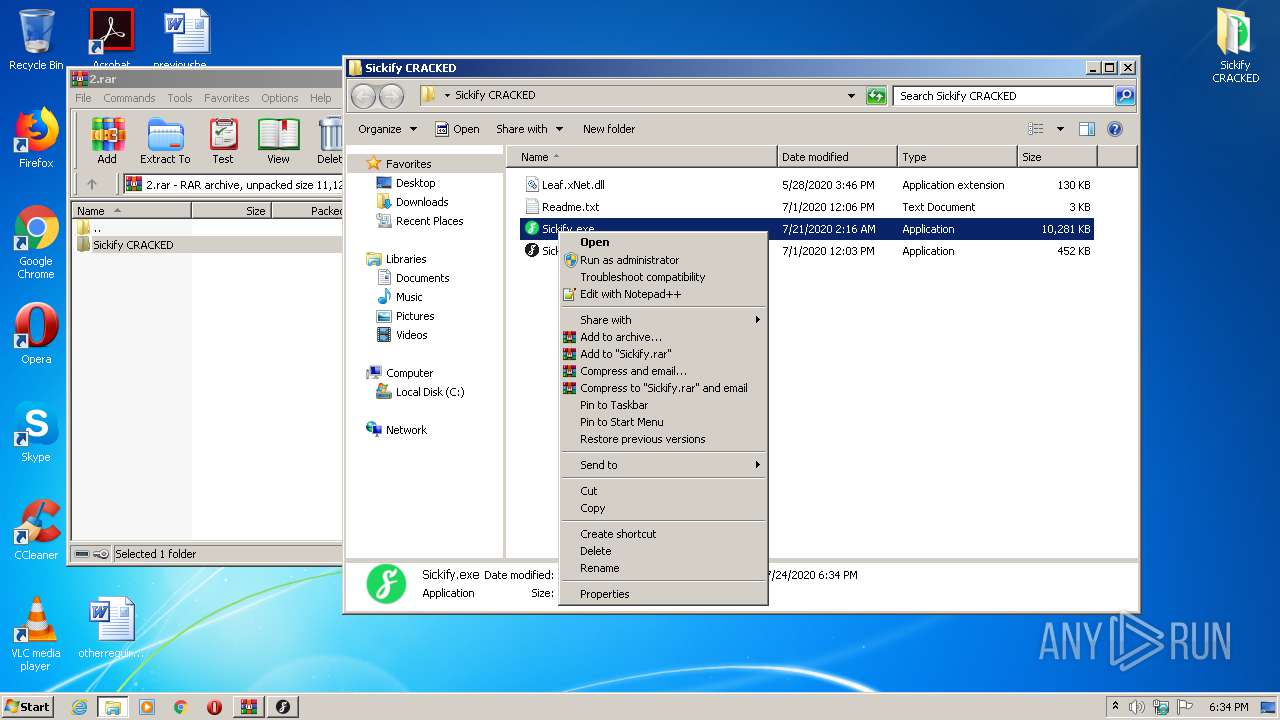Image resolution: width=1280 pixels, height=720 pixels.
Task: Click Test icon in WinRAR toolbar
Action: [223, 141]
